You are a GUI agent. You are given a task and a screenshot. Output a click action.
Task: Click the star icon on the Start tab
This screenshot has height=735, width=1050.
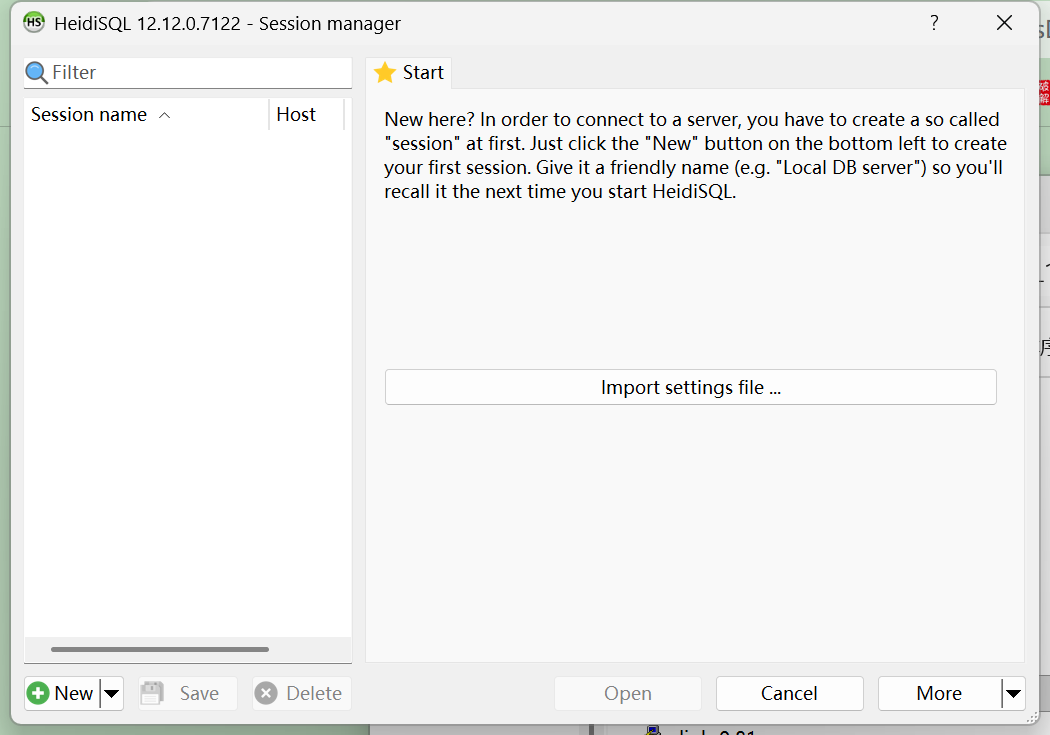pyautogui.click(x=384, y=72)
